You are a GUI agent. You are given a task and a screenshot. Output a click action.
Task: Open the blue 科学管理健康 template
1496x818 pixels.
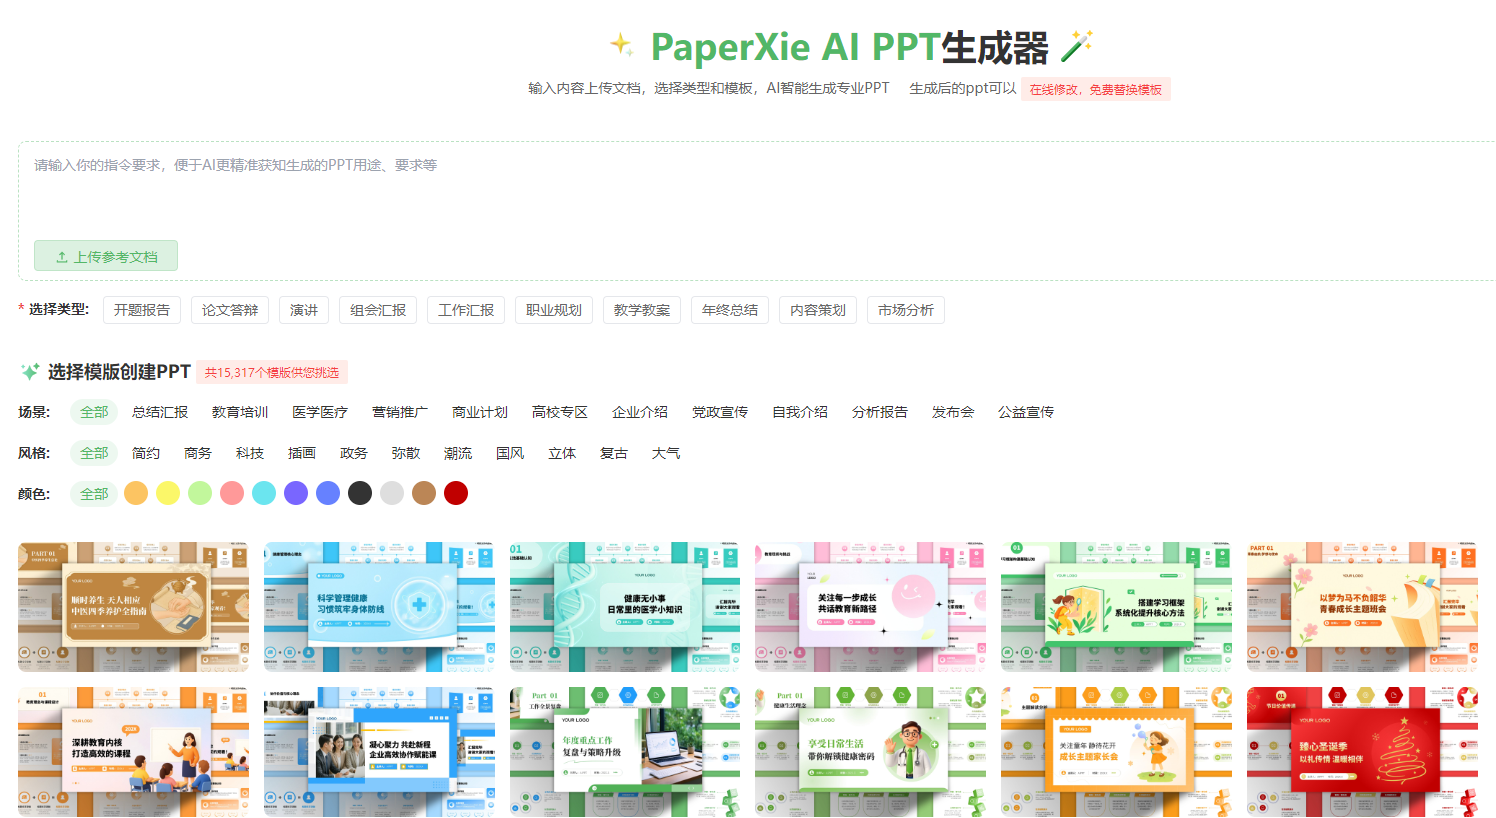pos(380,607)
